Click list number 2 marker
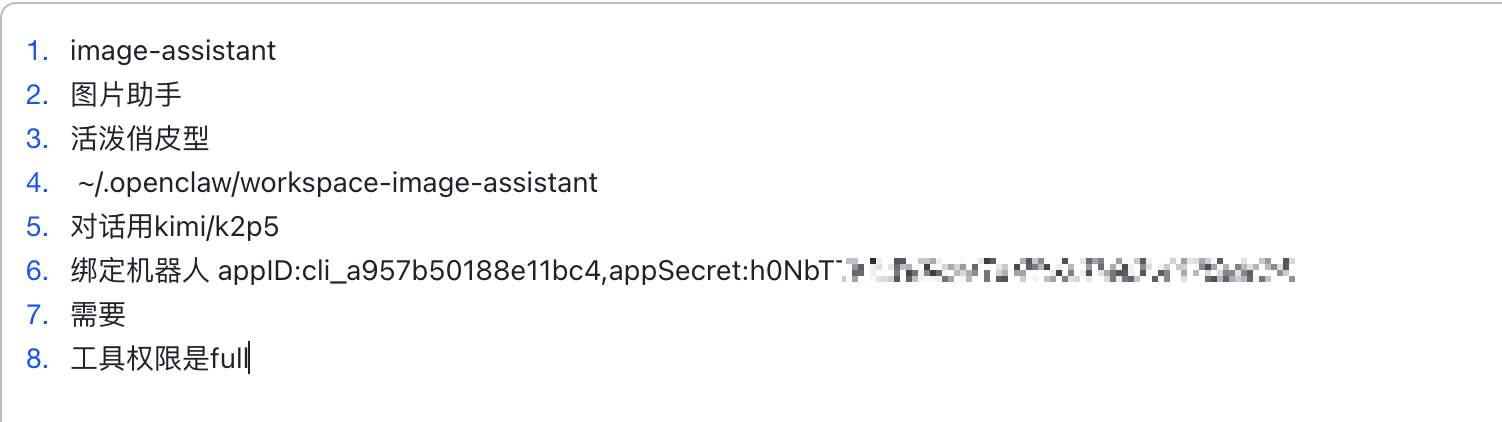The height and width of the screenshot is (422, 1502). click(38, 95)
